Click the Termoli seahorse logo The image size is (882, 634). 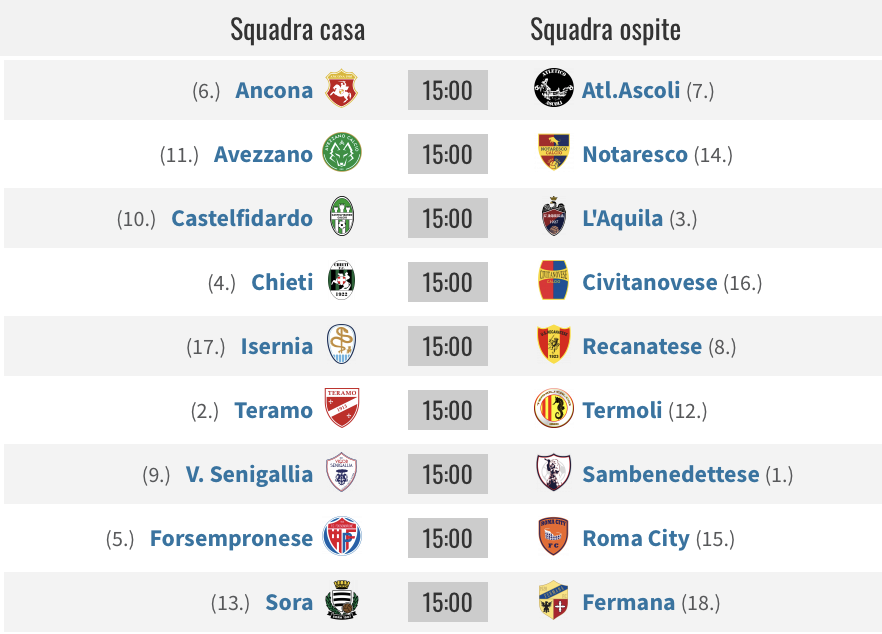pyautogui.click(x=554, y=408)
